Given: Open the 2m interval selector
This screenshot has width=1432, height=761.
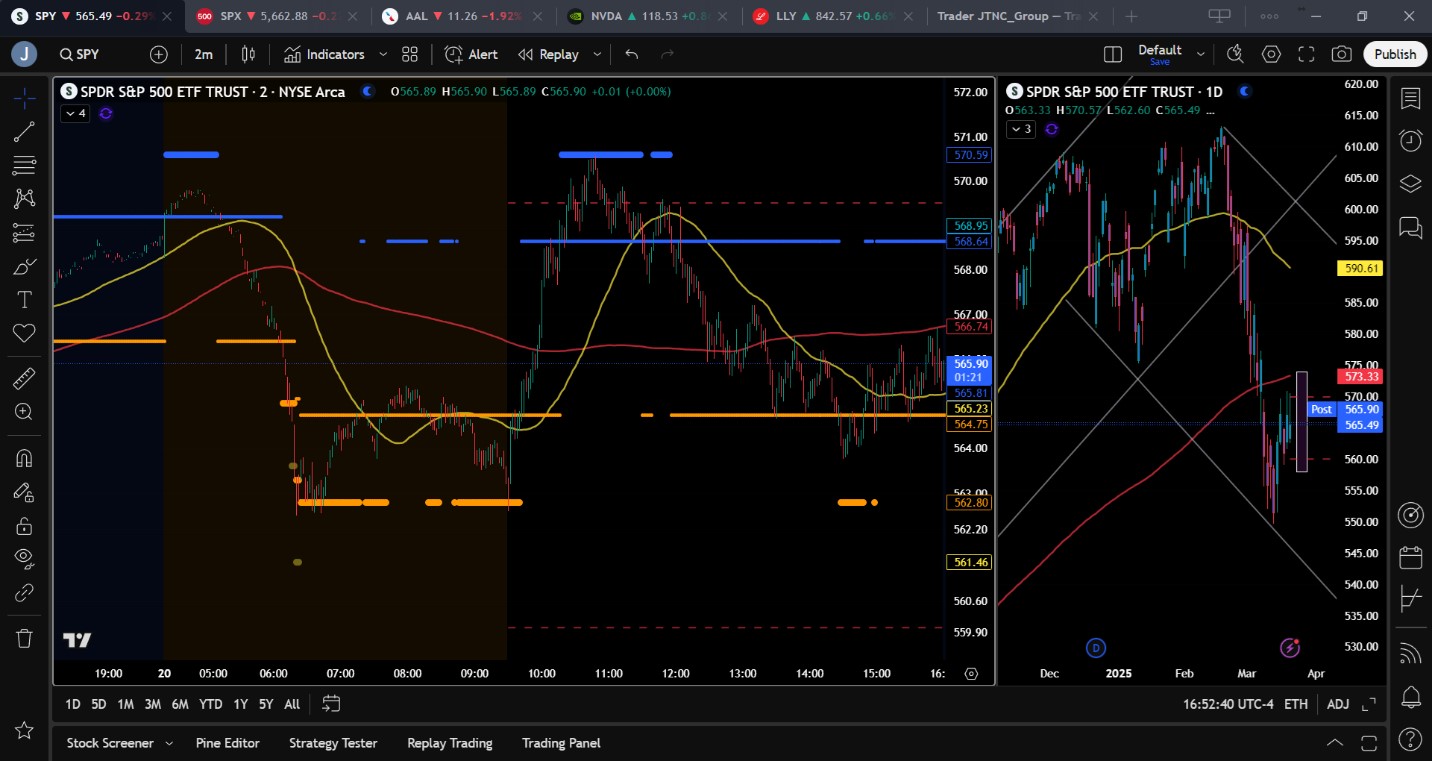Looking at the screenshot, I should tap(204, 54).
